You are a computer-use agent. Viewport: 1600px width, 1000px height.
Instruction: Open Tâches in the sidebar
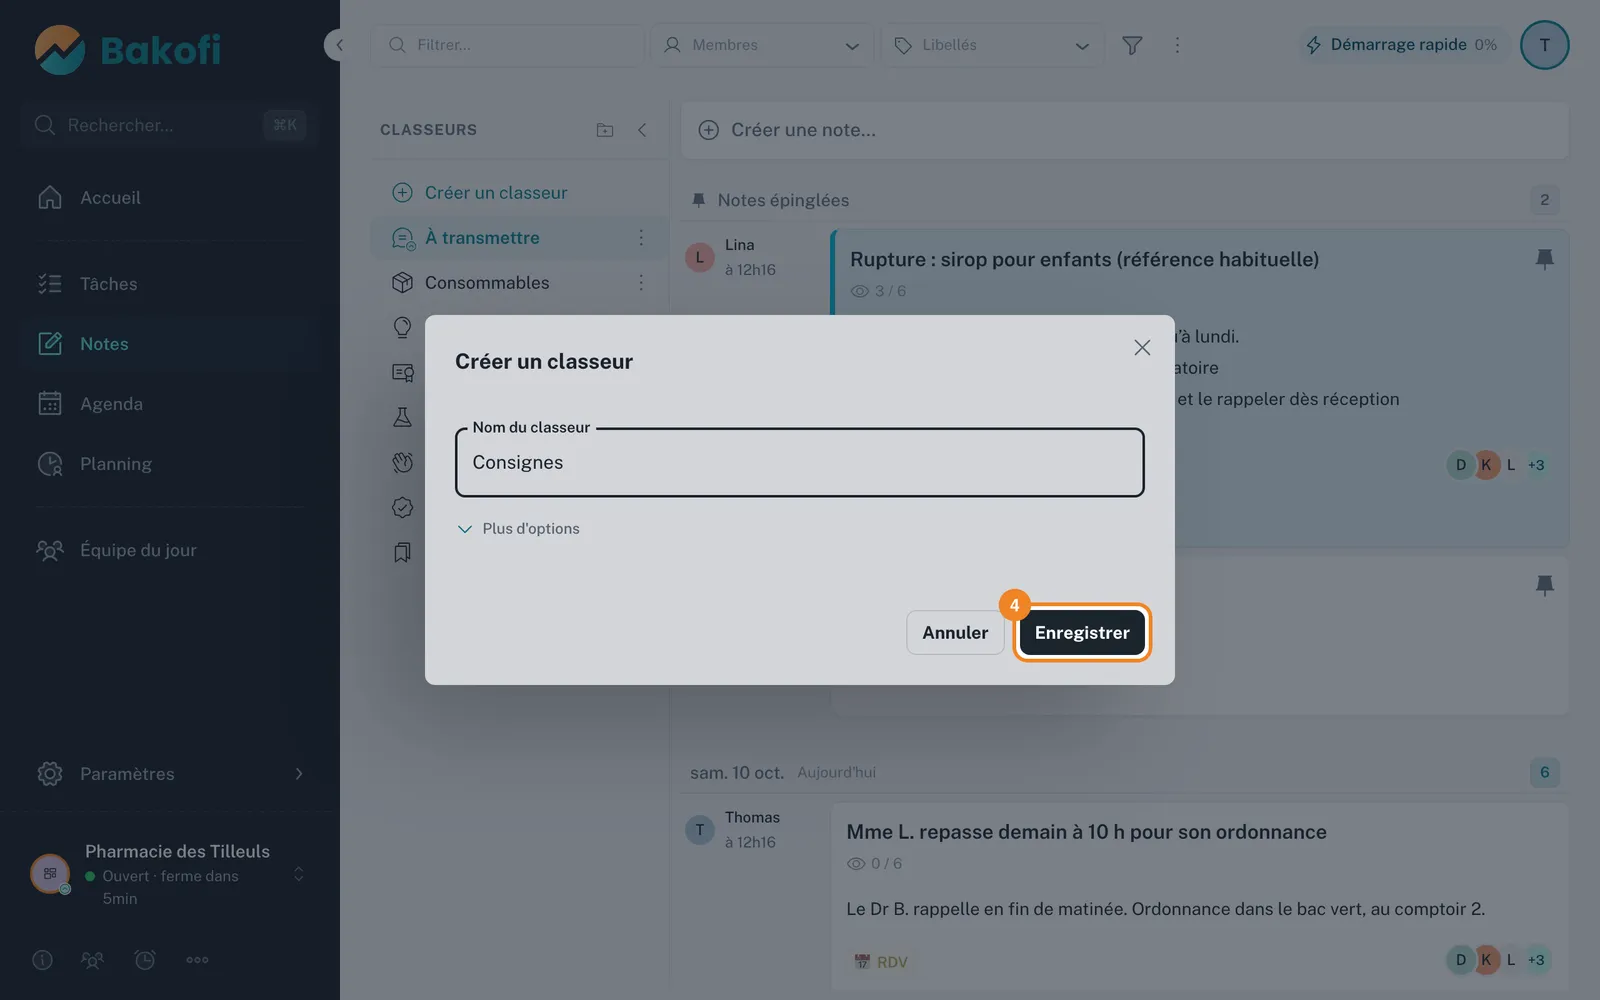[170, 284]
